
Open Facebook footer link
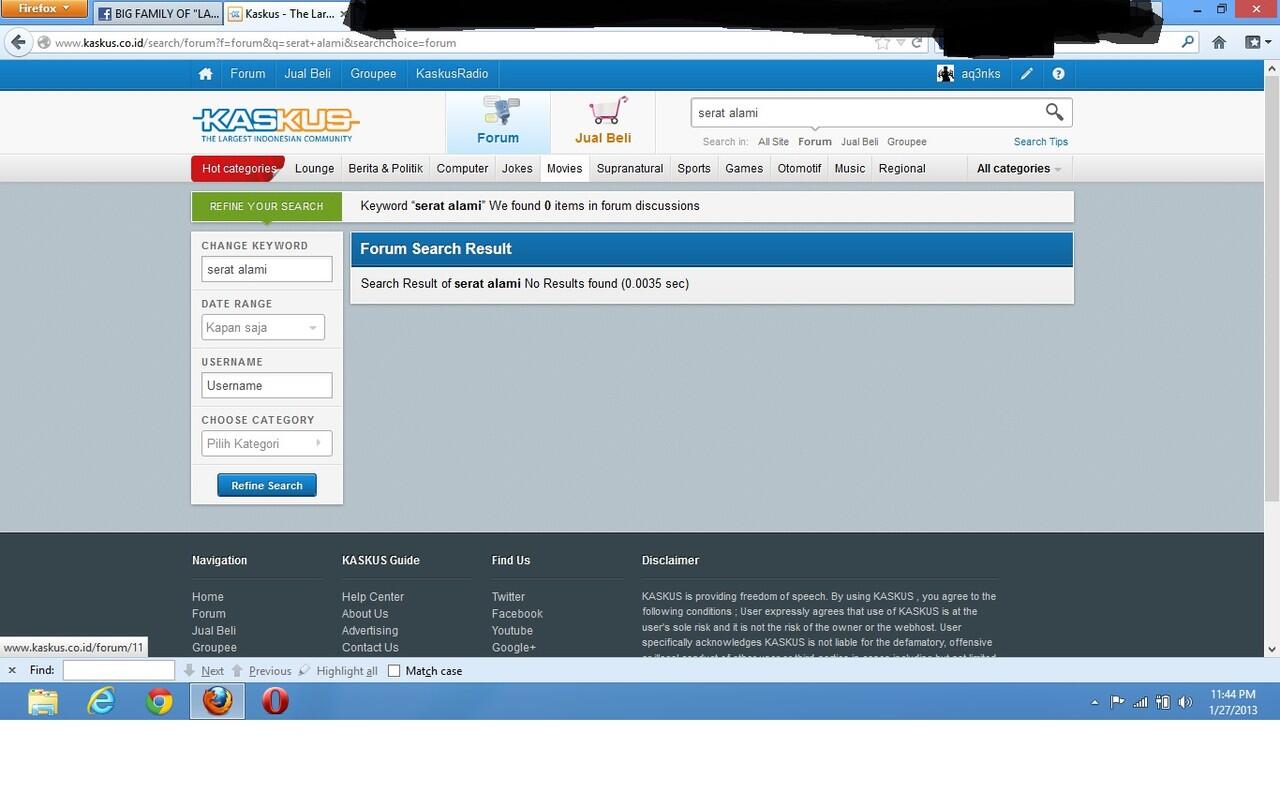[517, 614]
